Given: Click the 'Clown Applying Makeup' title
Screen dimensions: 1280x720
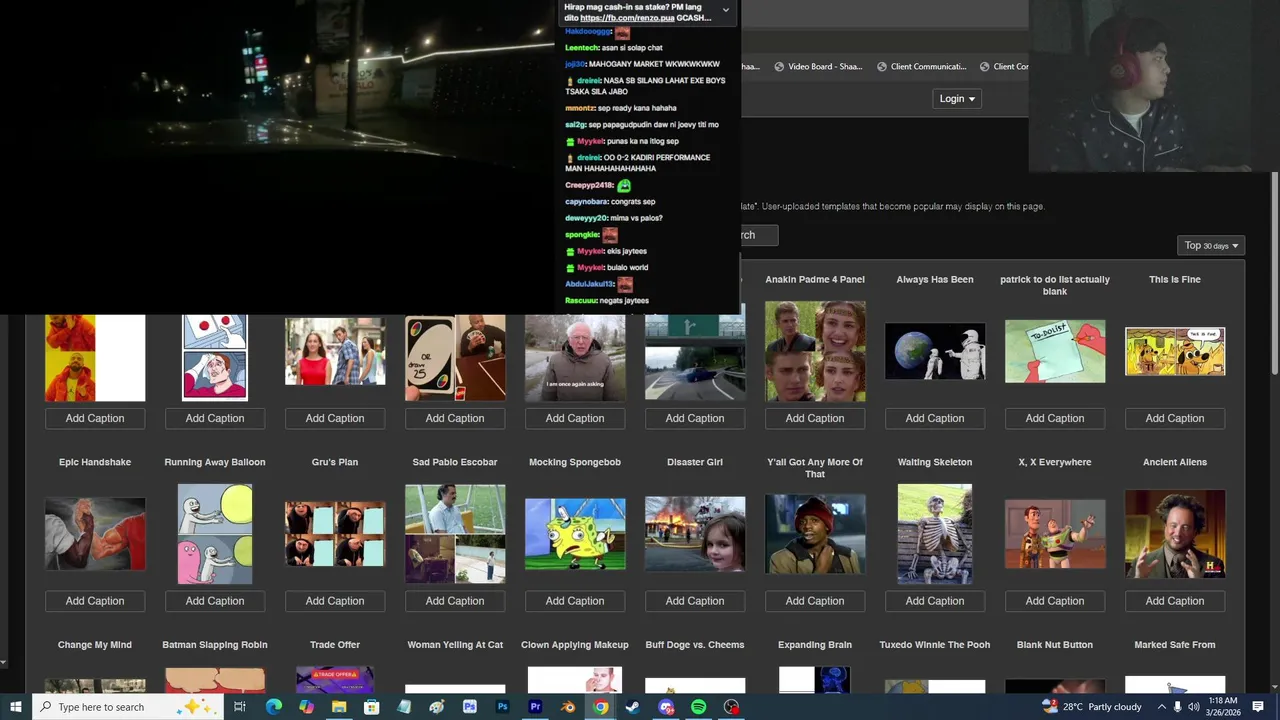Looking at the screenshot, I should [x=575, y=645].
